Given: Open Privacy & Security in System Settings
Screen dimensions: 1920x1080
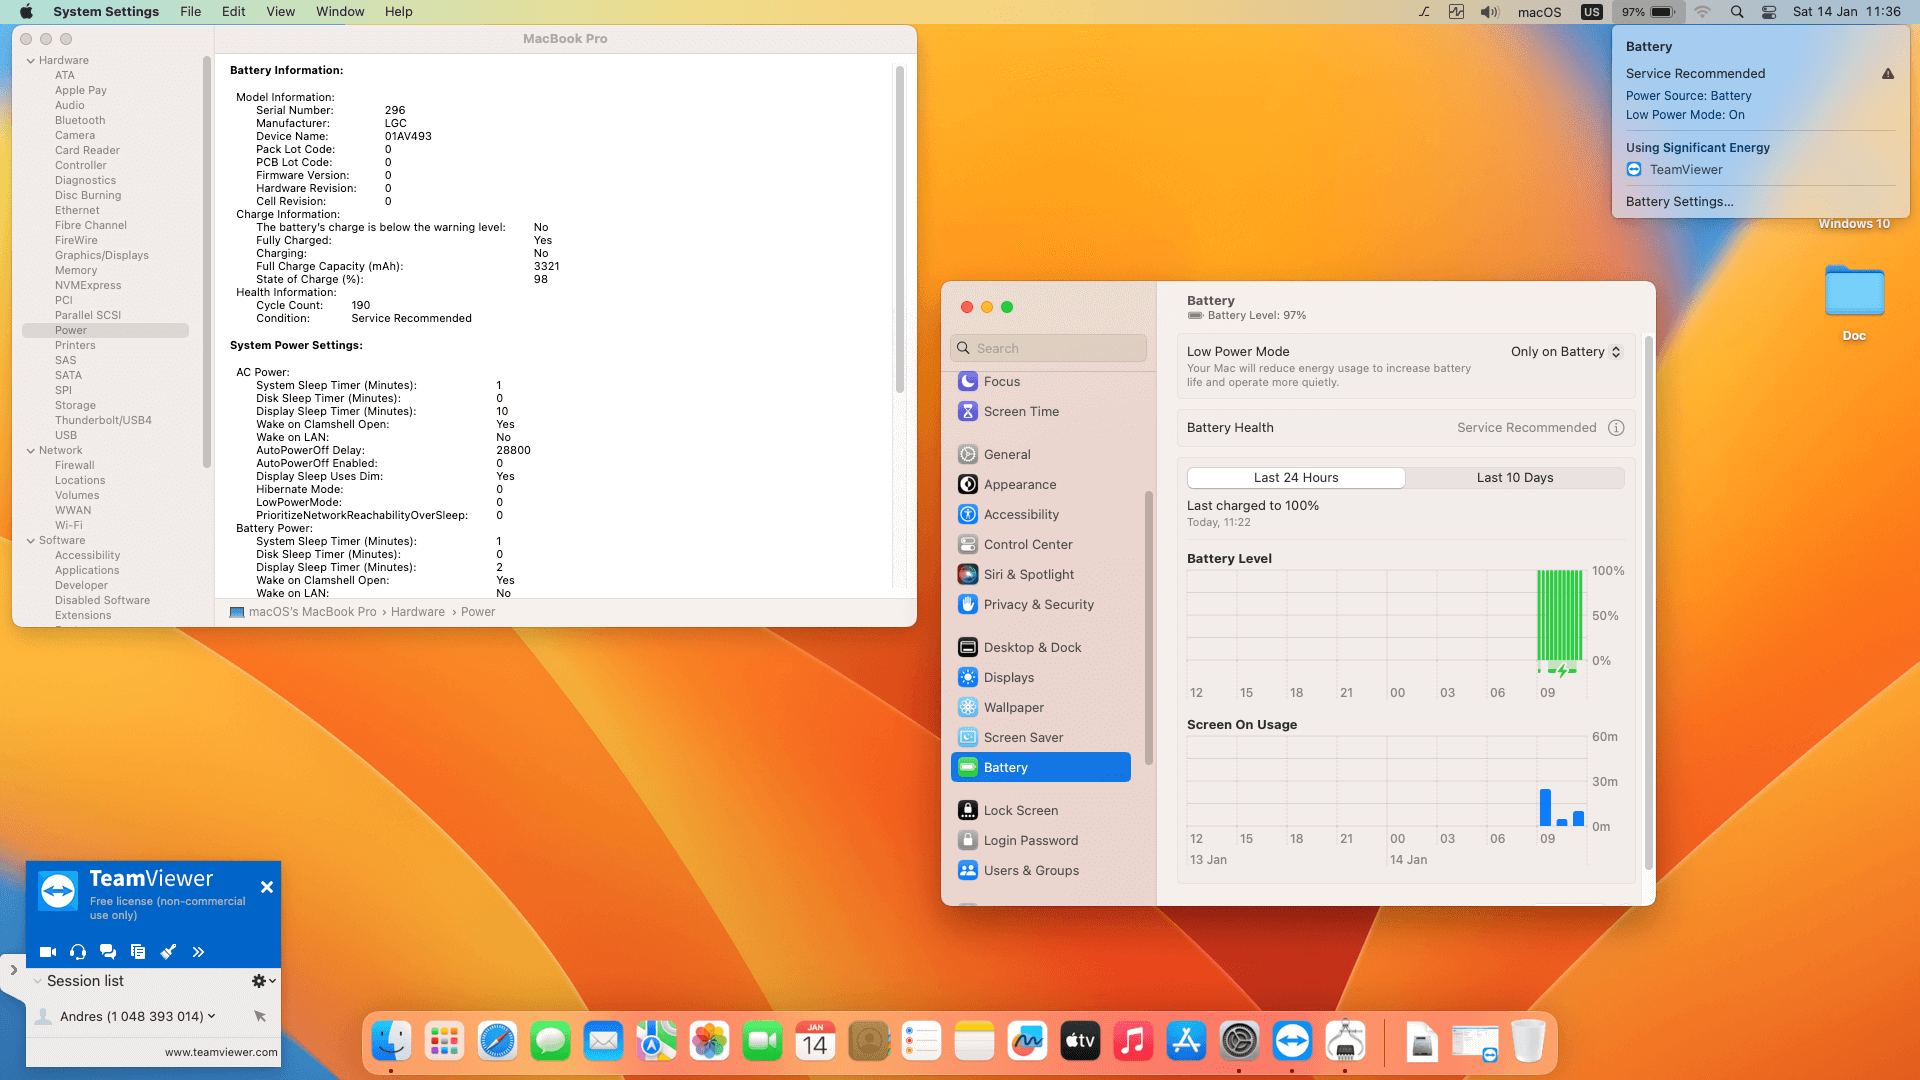Looking at the screenshot, I should [x=1040, y=605].
